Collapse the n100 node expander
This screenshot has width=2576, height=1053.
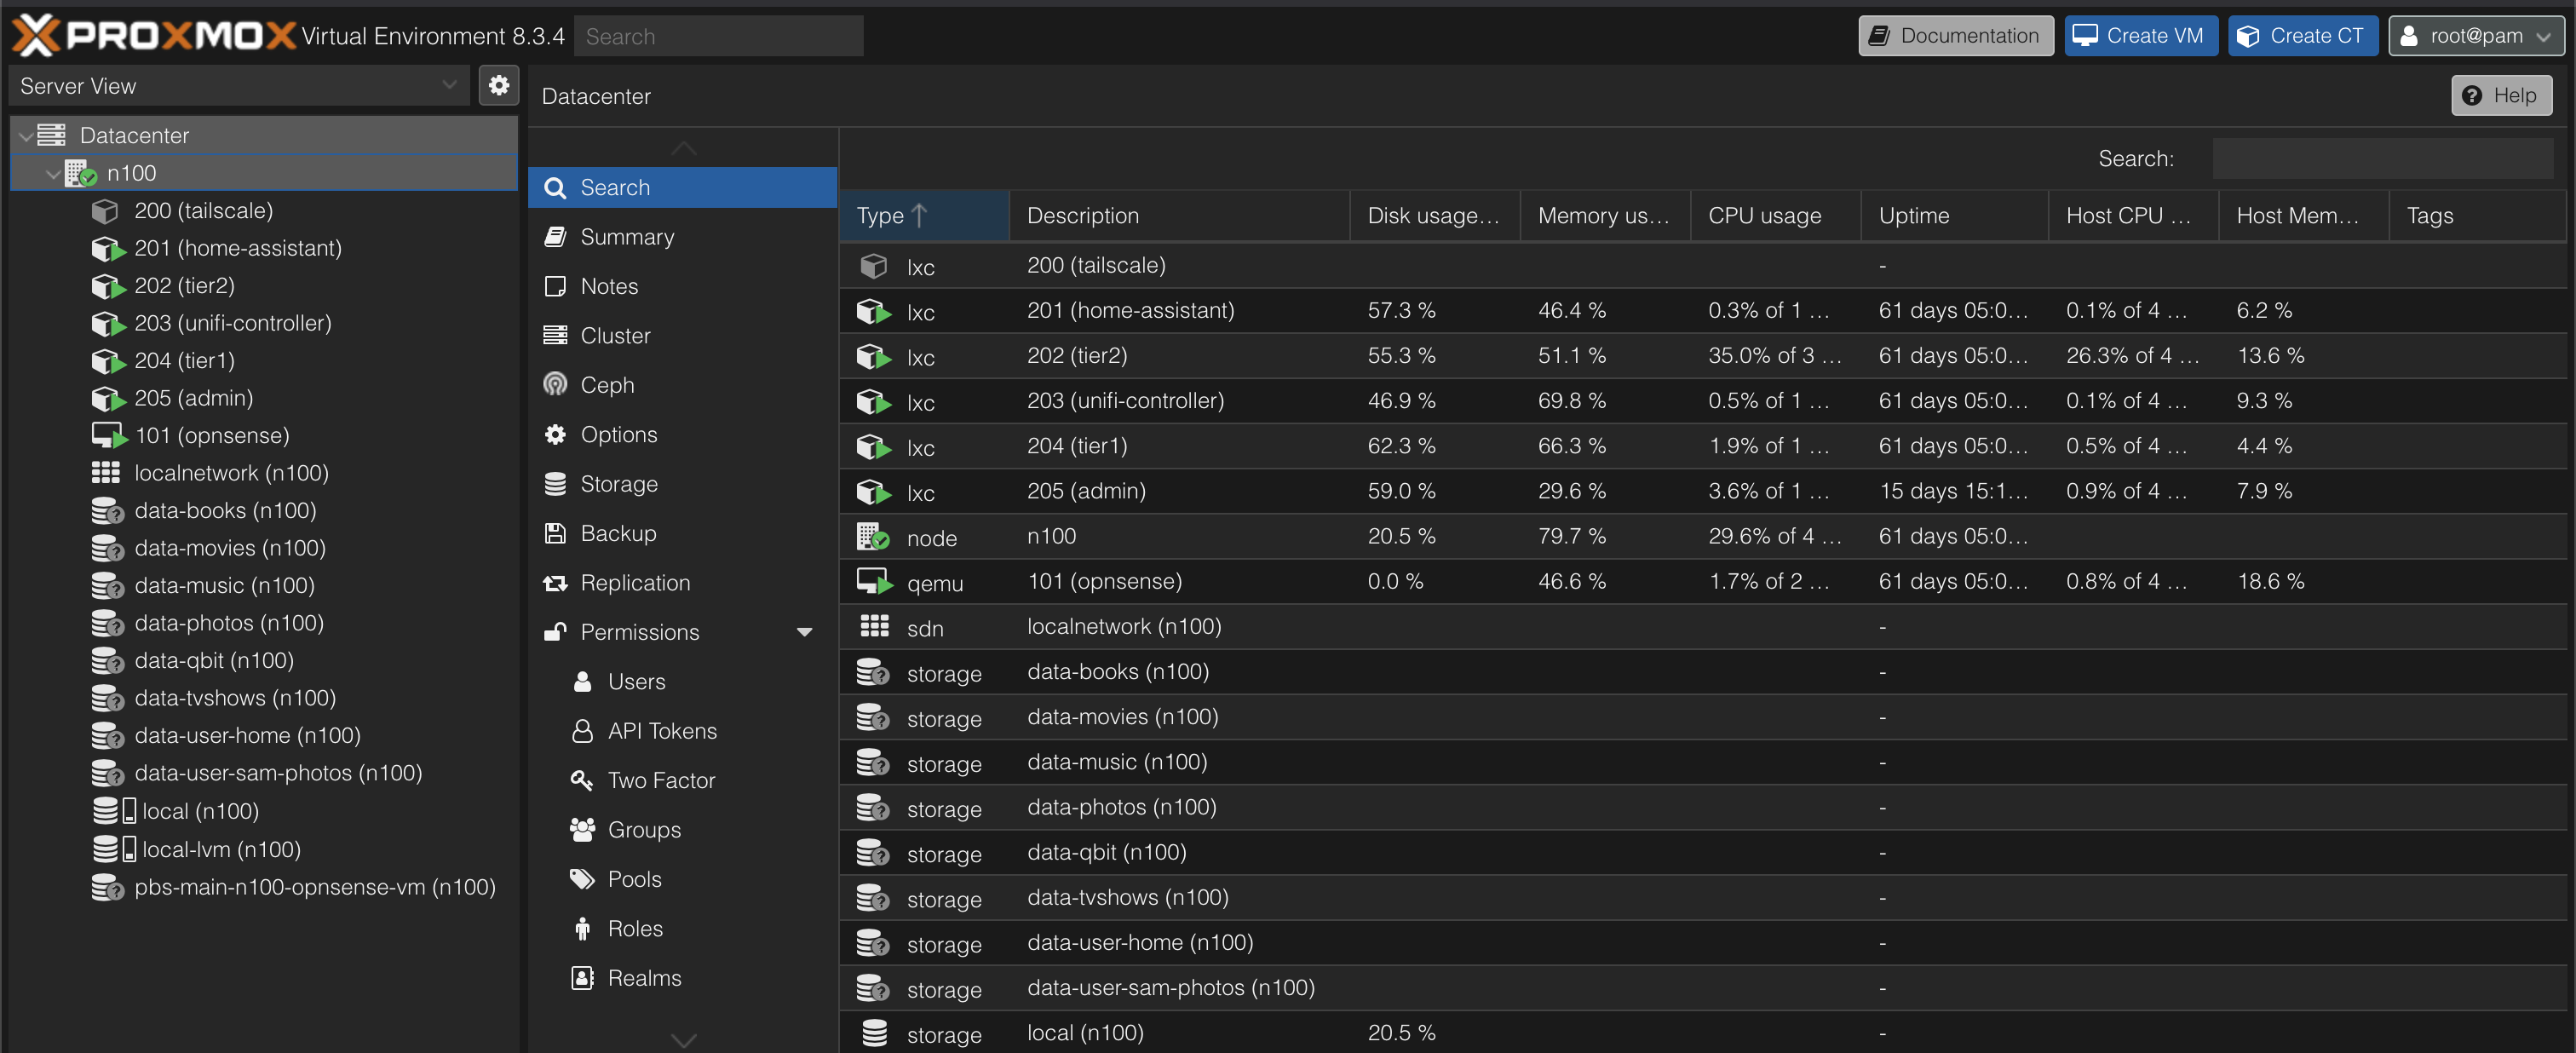(52, 174)
